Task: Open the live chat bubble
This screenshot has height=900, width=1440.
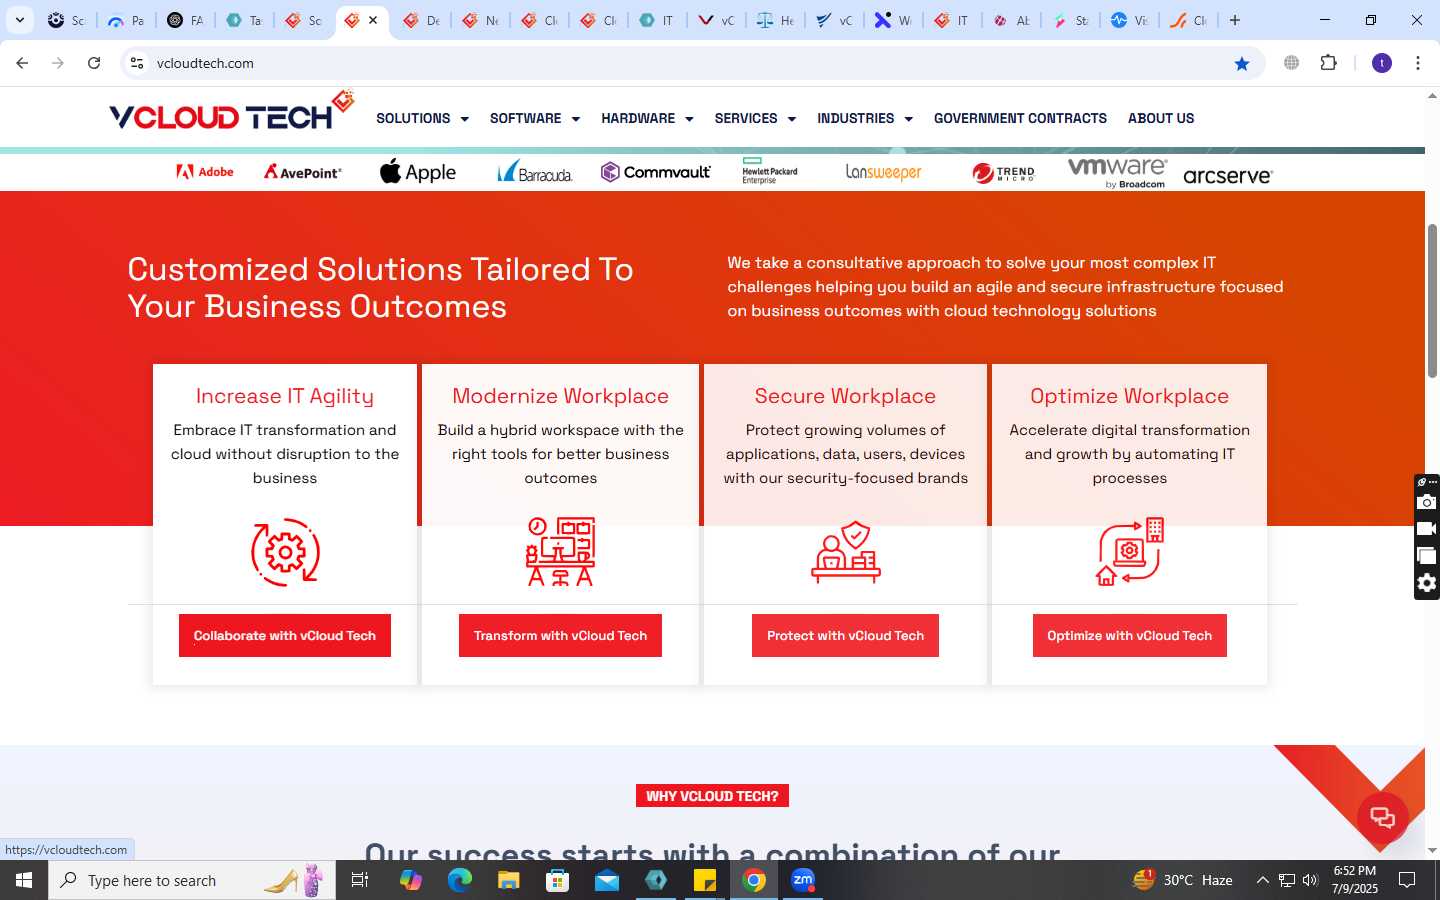Action: pos(1383,817)
